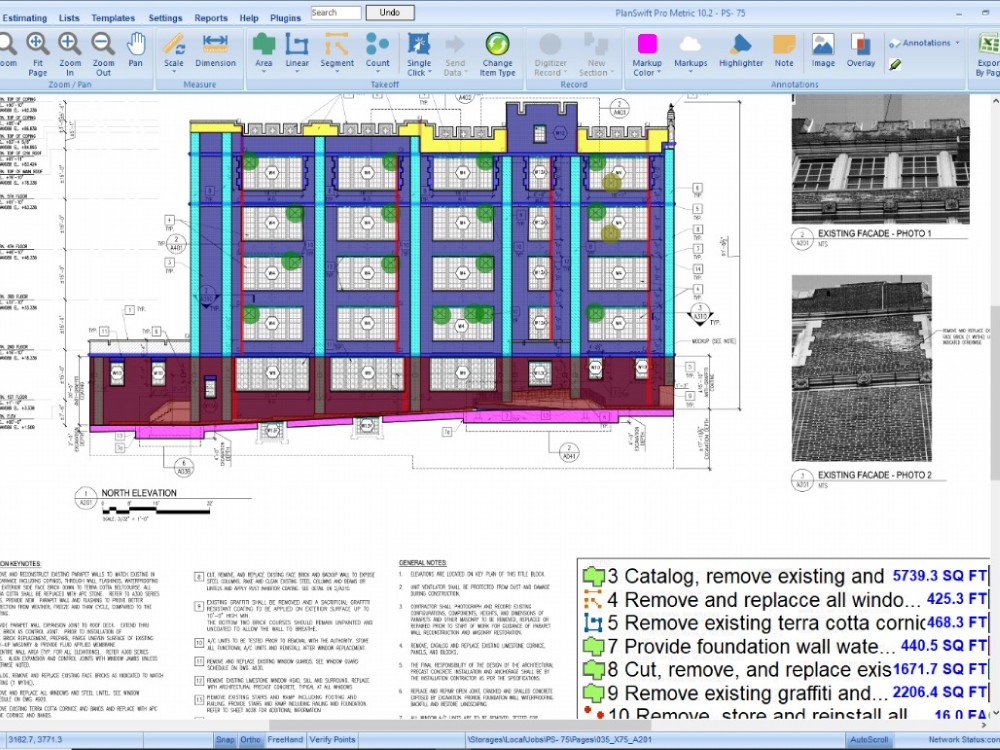Select the Zoom Out tool
The width and height of the screenshot is (1000, 750).
[103, 54]
